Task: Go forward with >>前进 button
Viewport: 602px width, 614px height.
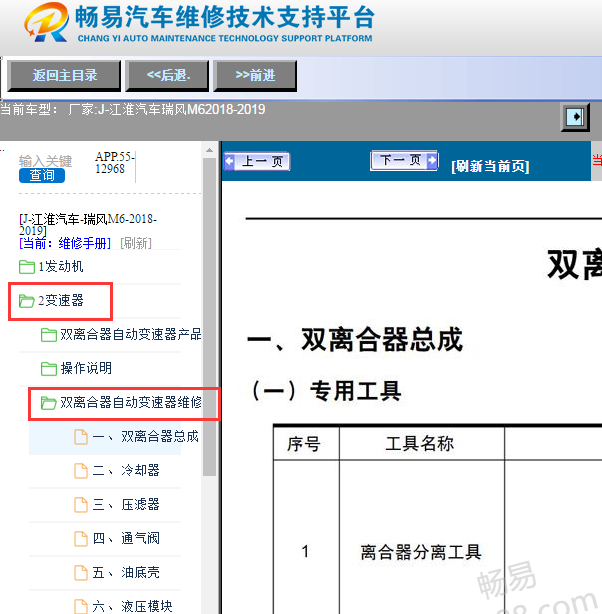Action: [x=255, y=76]
